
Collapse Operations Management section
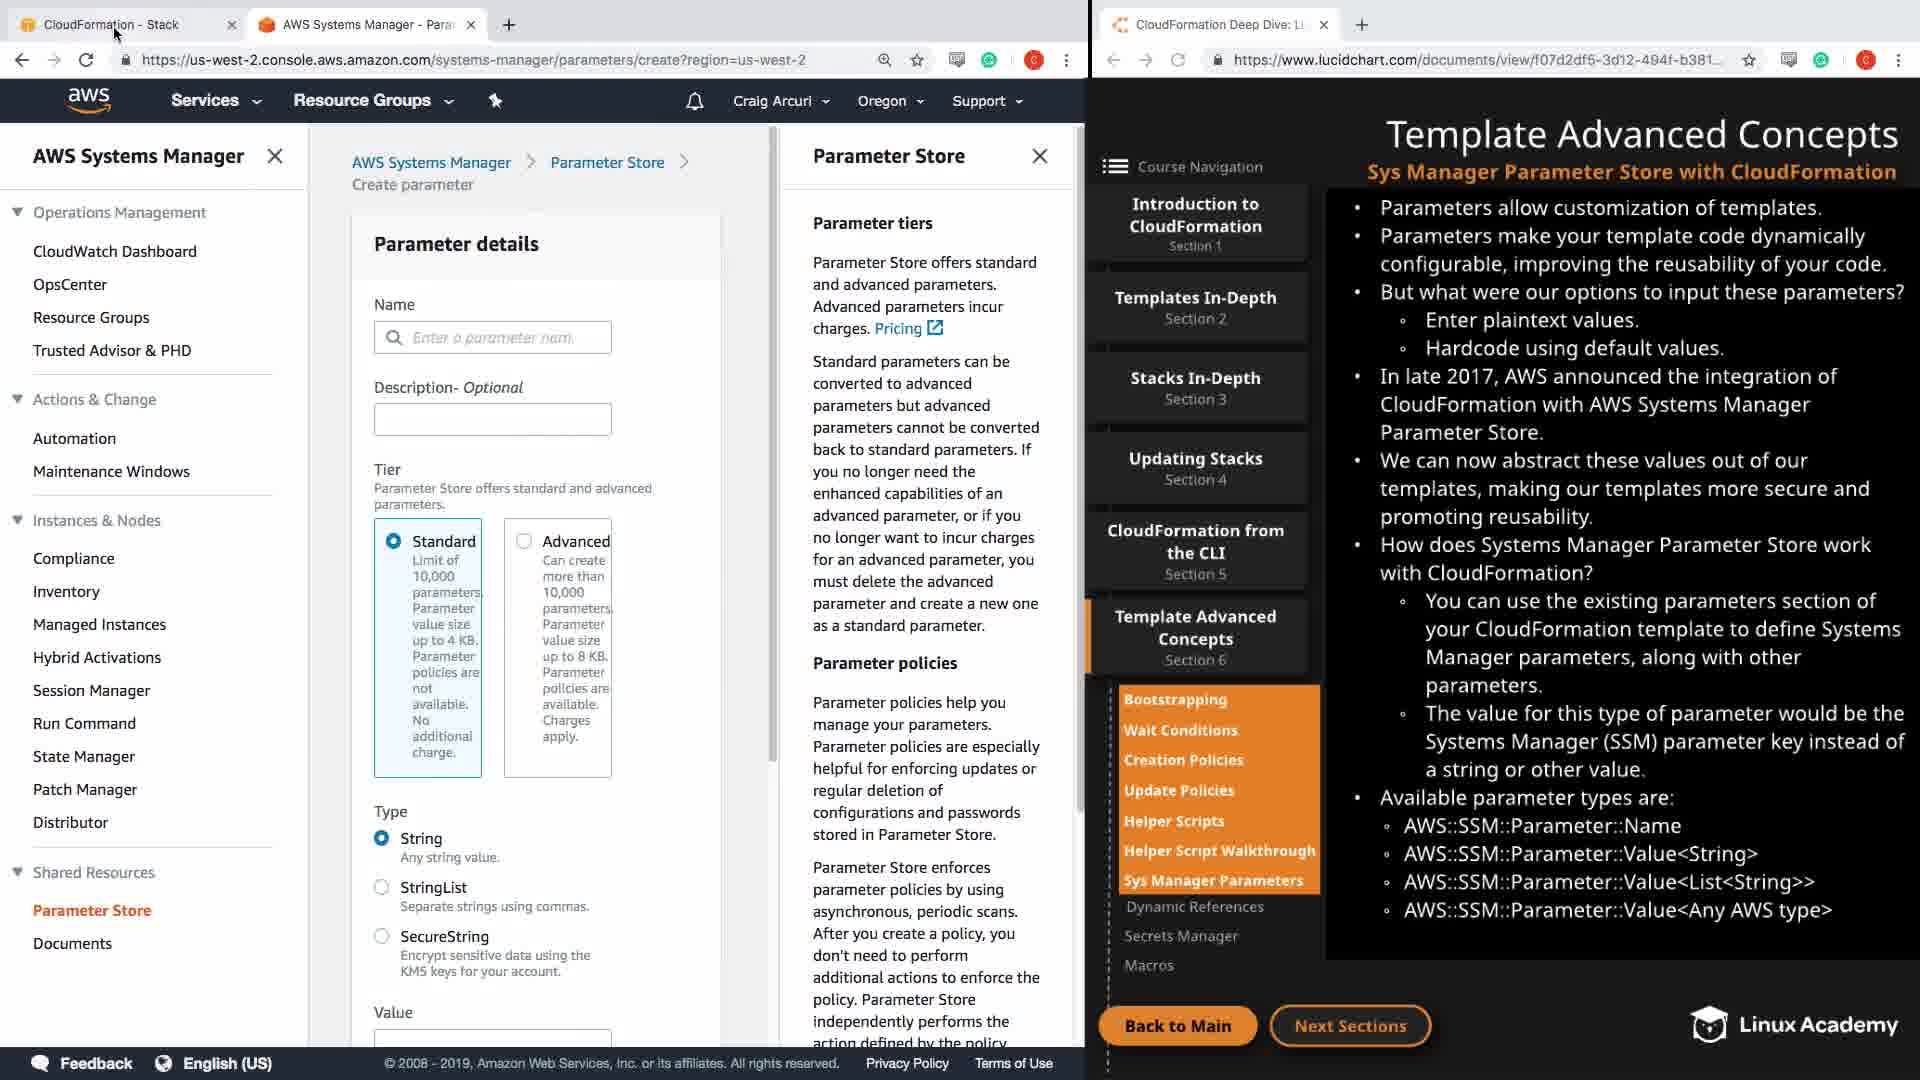[17, 212]
